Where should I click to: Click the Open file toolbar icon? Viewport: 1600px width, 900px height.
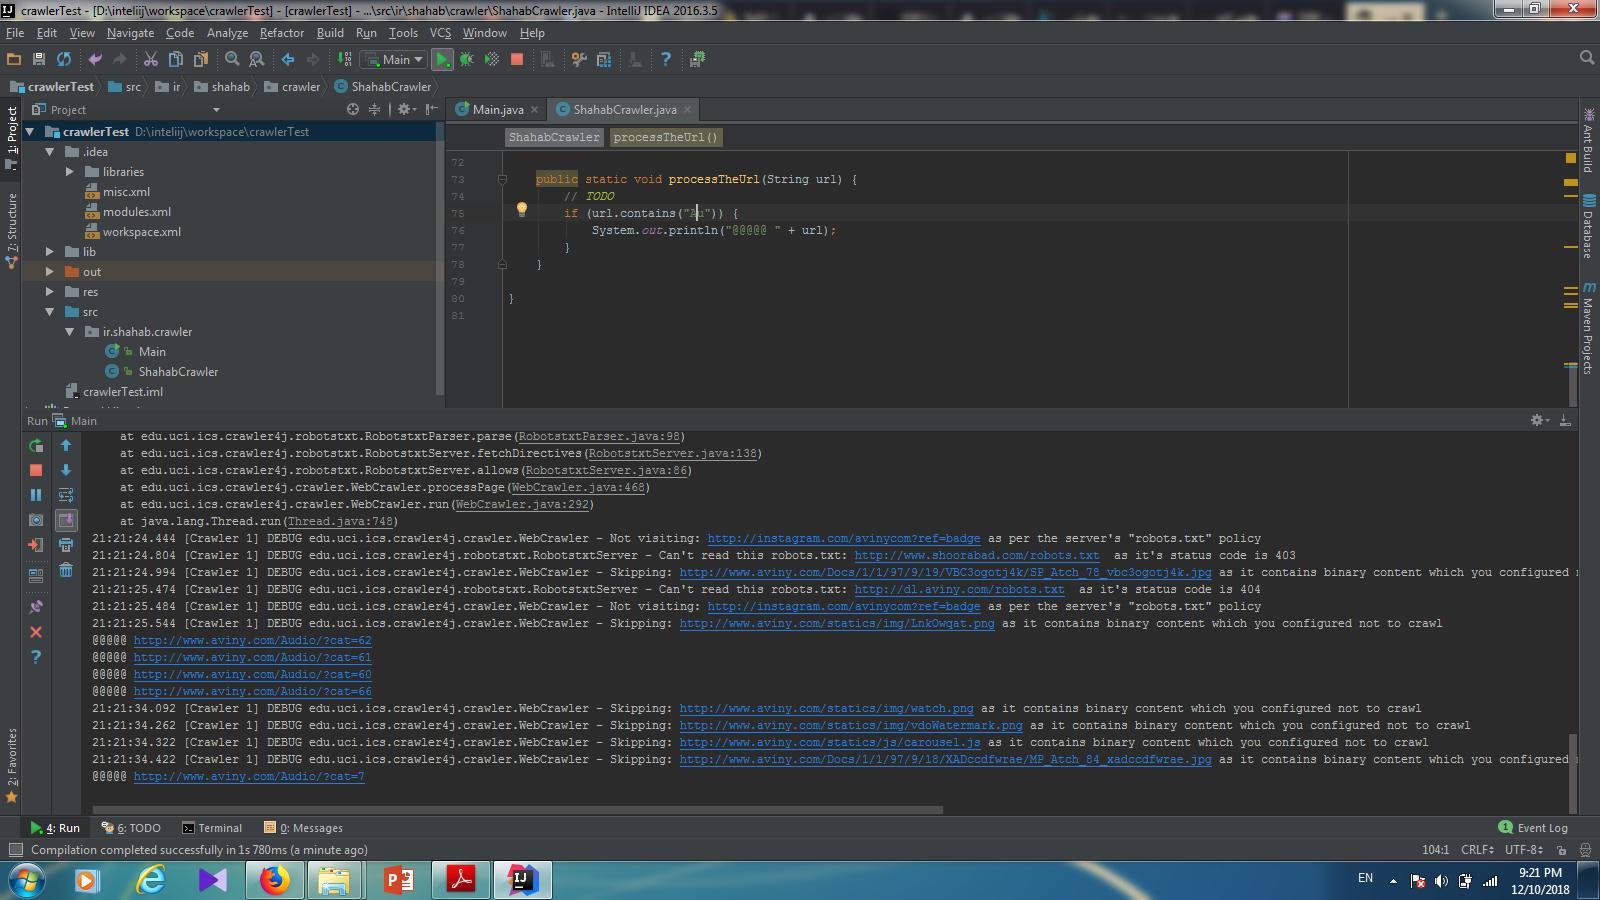pyautogui.click(x=14, y=59)
